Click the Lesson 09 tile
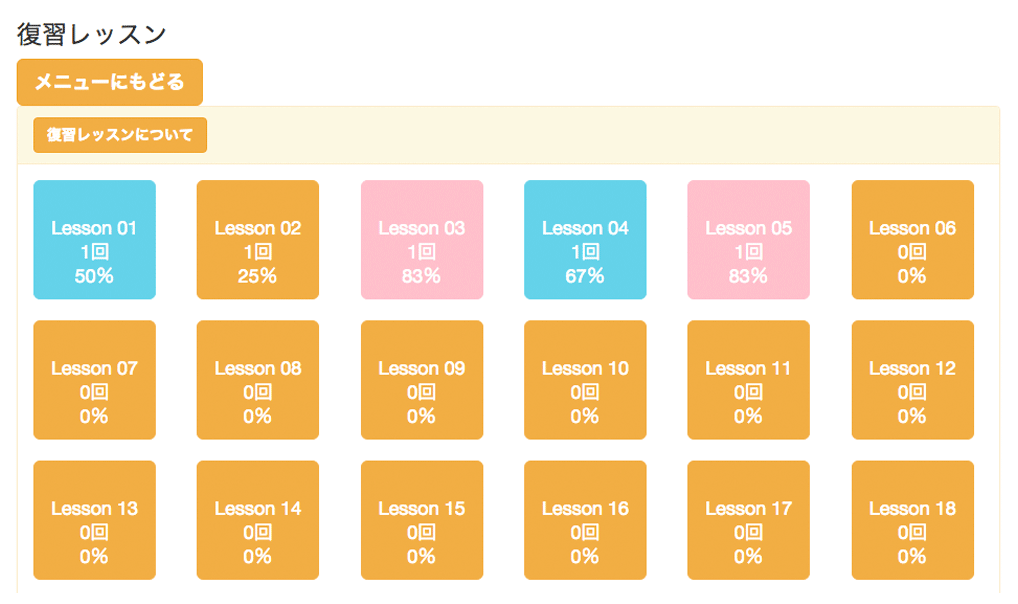 [422, 380]
